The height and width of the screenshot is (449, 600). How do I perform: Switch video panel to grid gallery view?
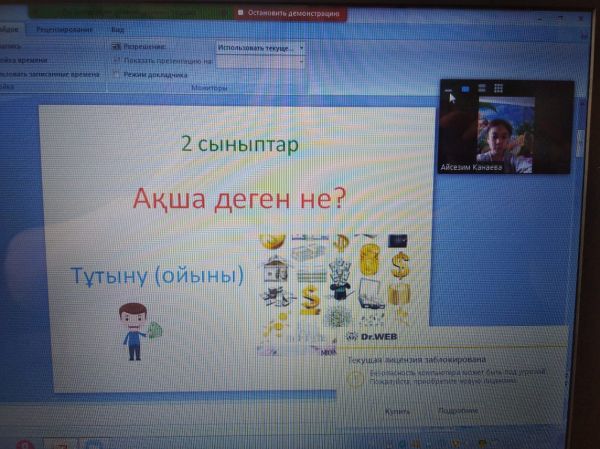[498, 88]
